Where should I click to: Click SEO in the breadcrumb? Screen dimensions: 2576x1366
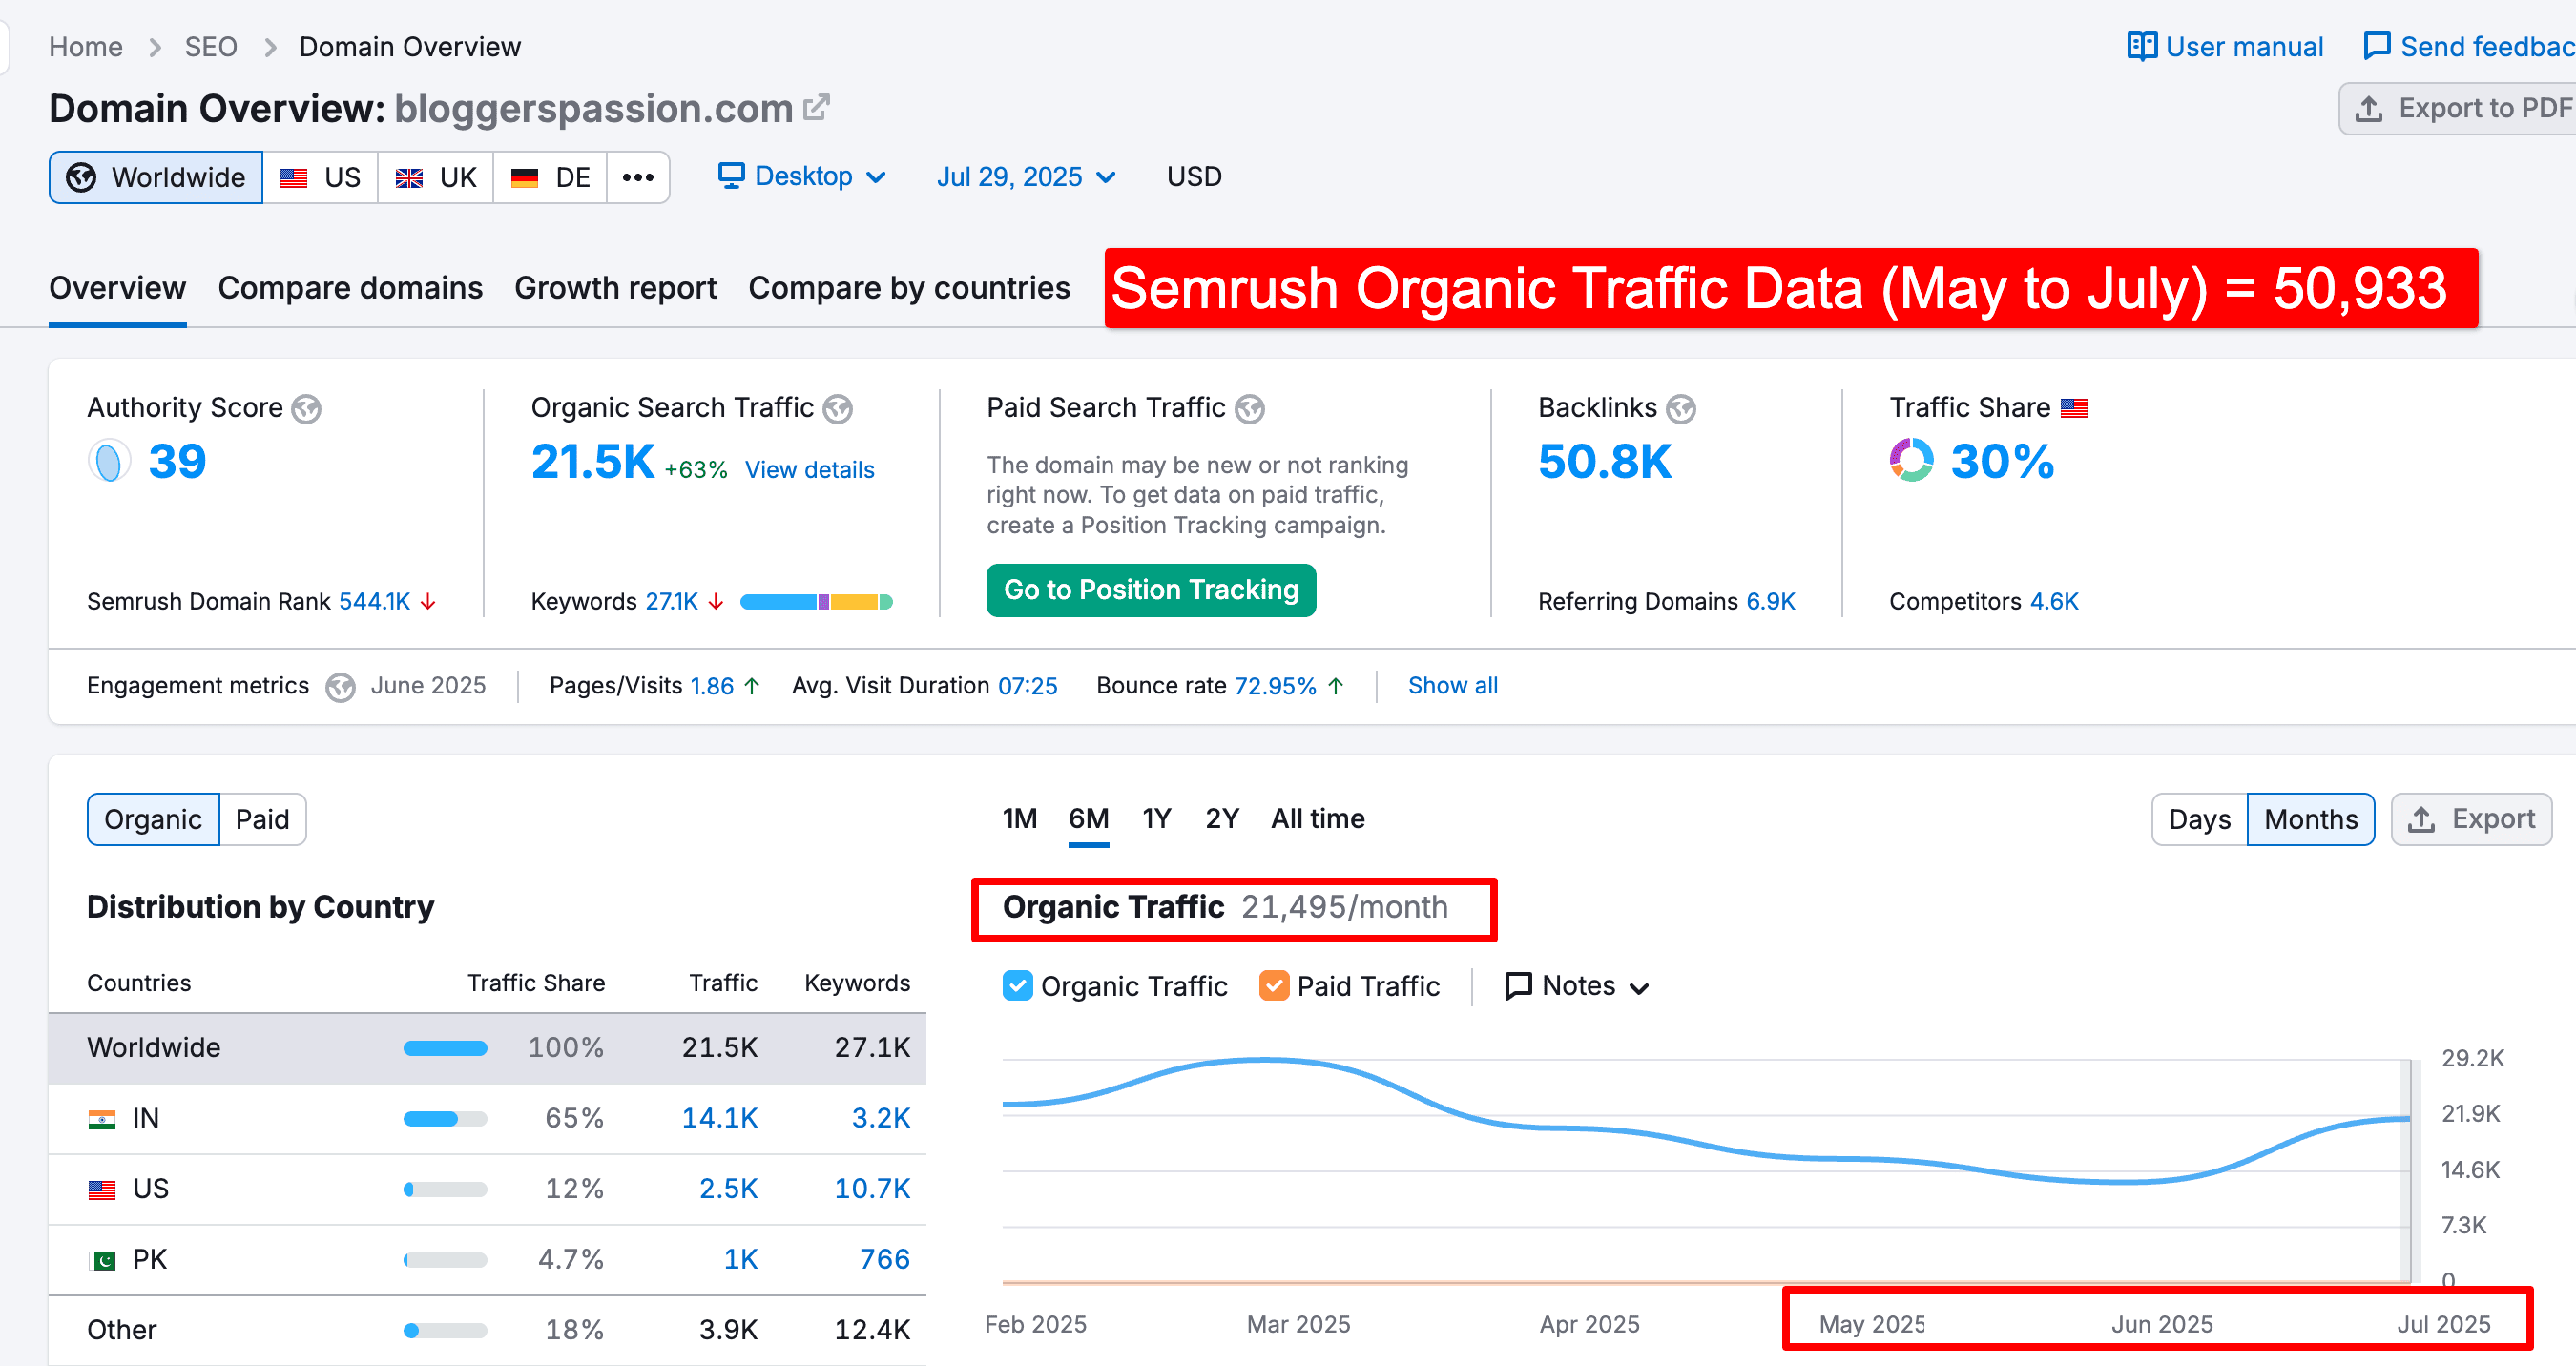click(210, 46)
